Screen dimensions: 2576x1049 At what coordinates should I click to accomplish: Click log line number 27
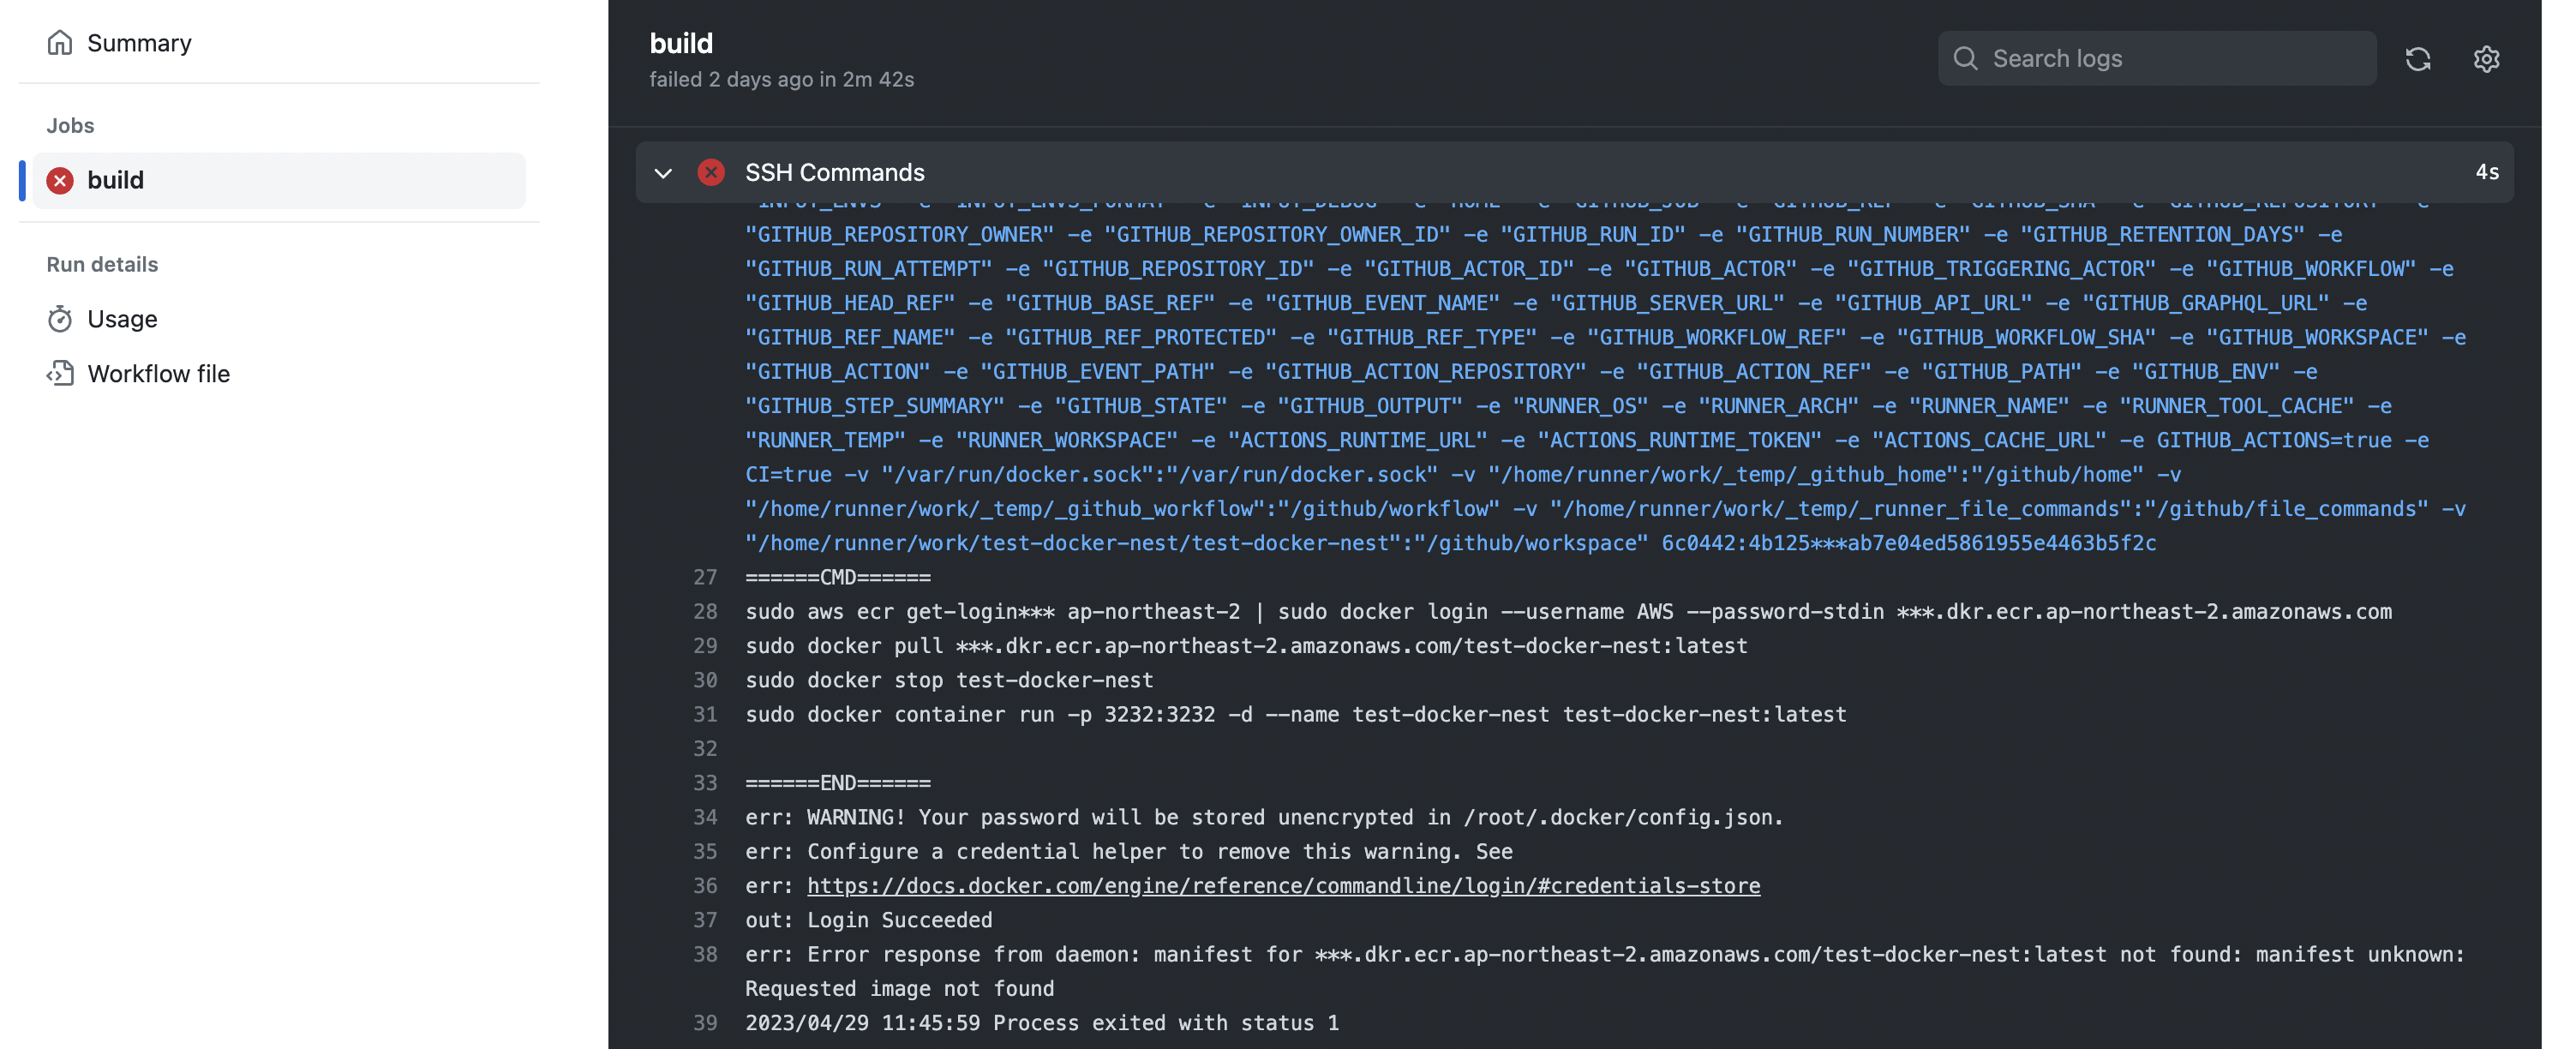pyautogui.click(x=705, y=577)
